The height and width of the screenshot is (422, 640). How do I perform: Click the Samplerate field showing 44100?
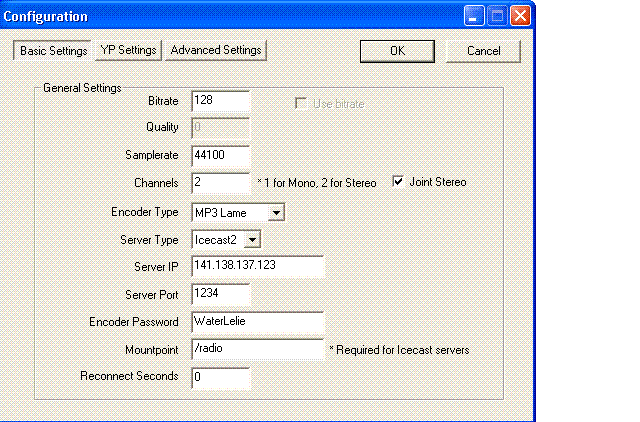(220, 155)
